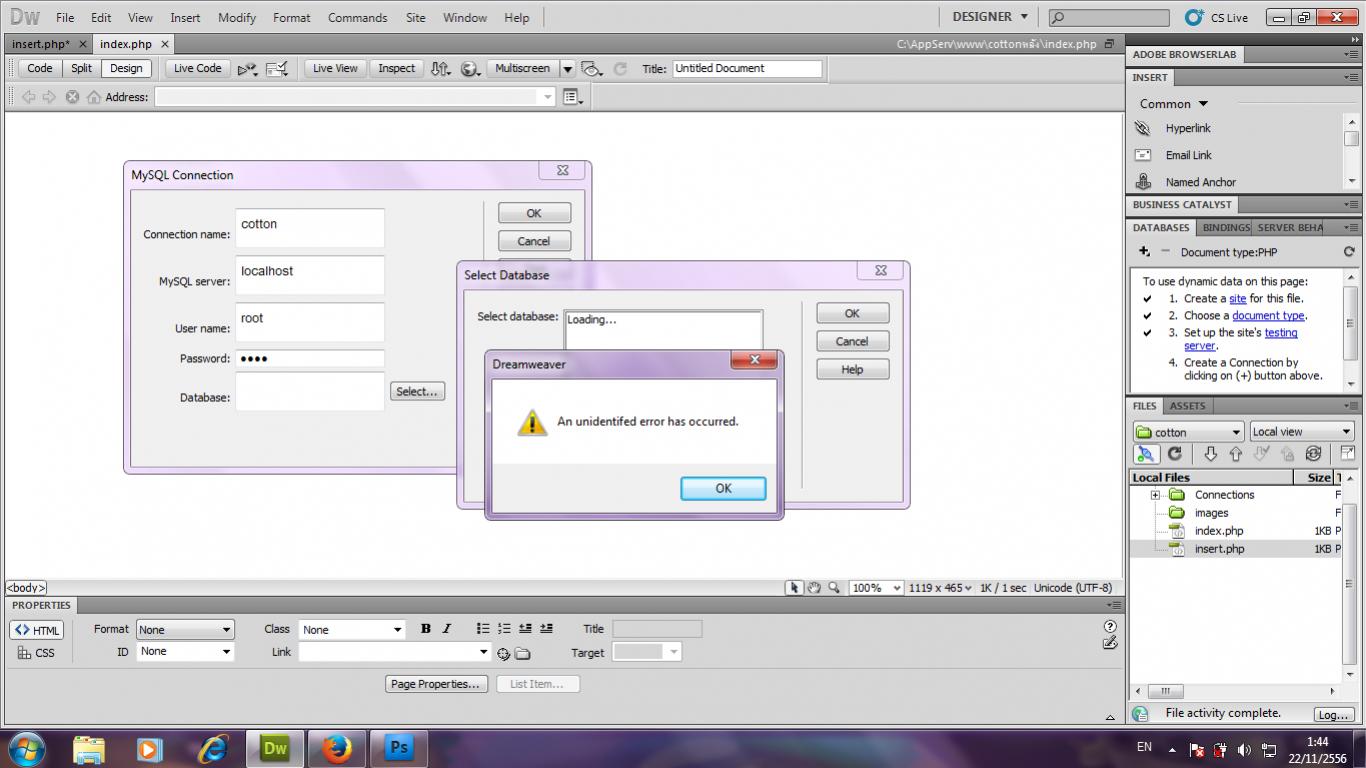Click the Hyperlink icon in the Insert panel
Image resolution: width=1366 pixels, height=768 pixels.
[x=1143, y=128]
